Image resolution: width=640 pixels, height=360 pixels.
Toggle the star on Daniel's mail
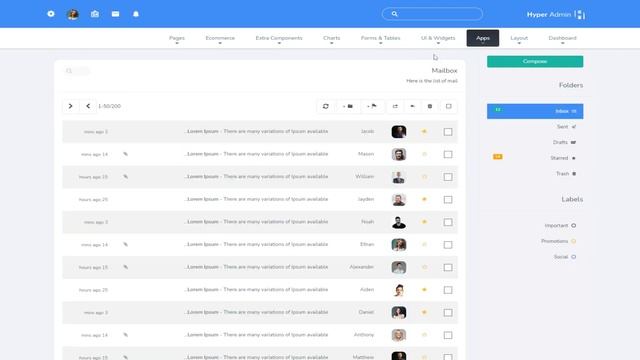tap(424, 312)
